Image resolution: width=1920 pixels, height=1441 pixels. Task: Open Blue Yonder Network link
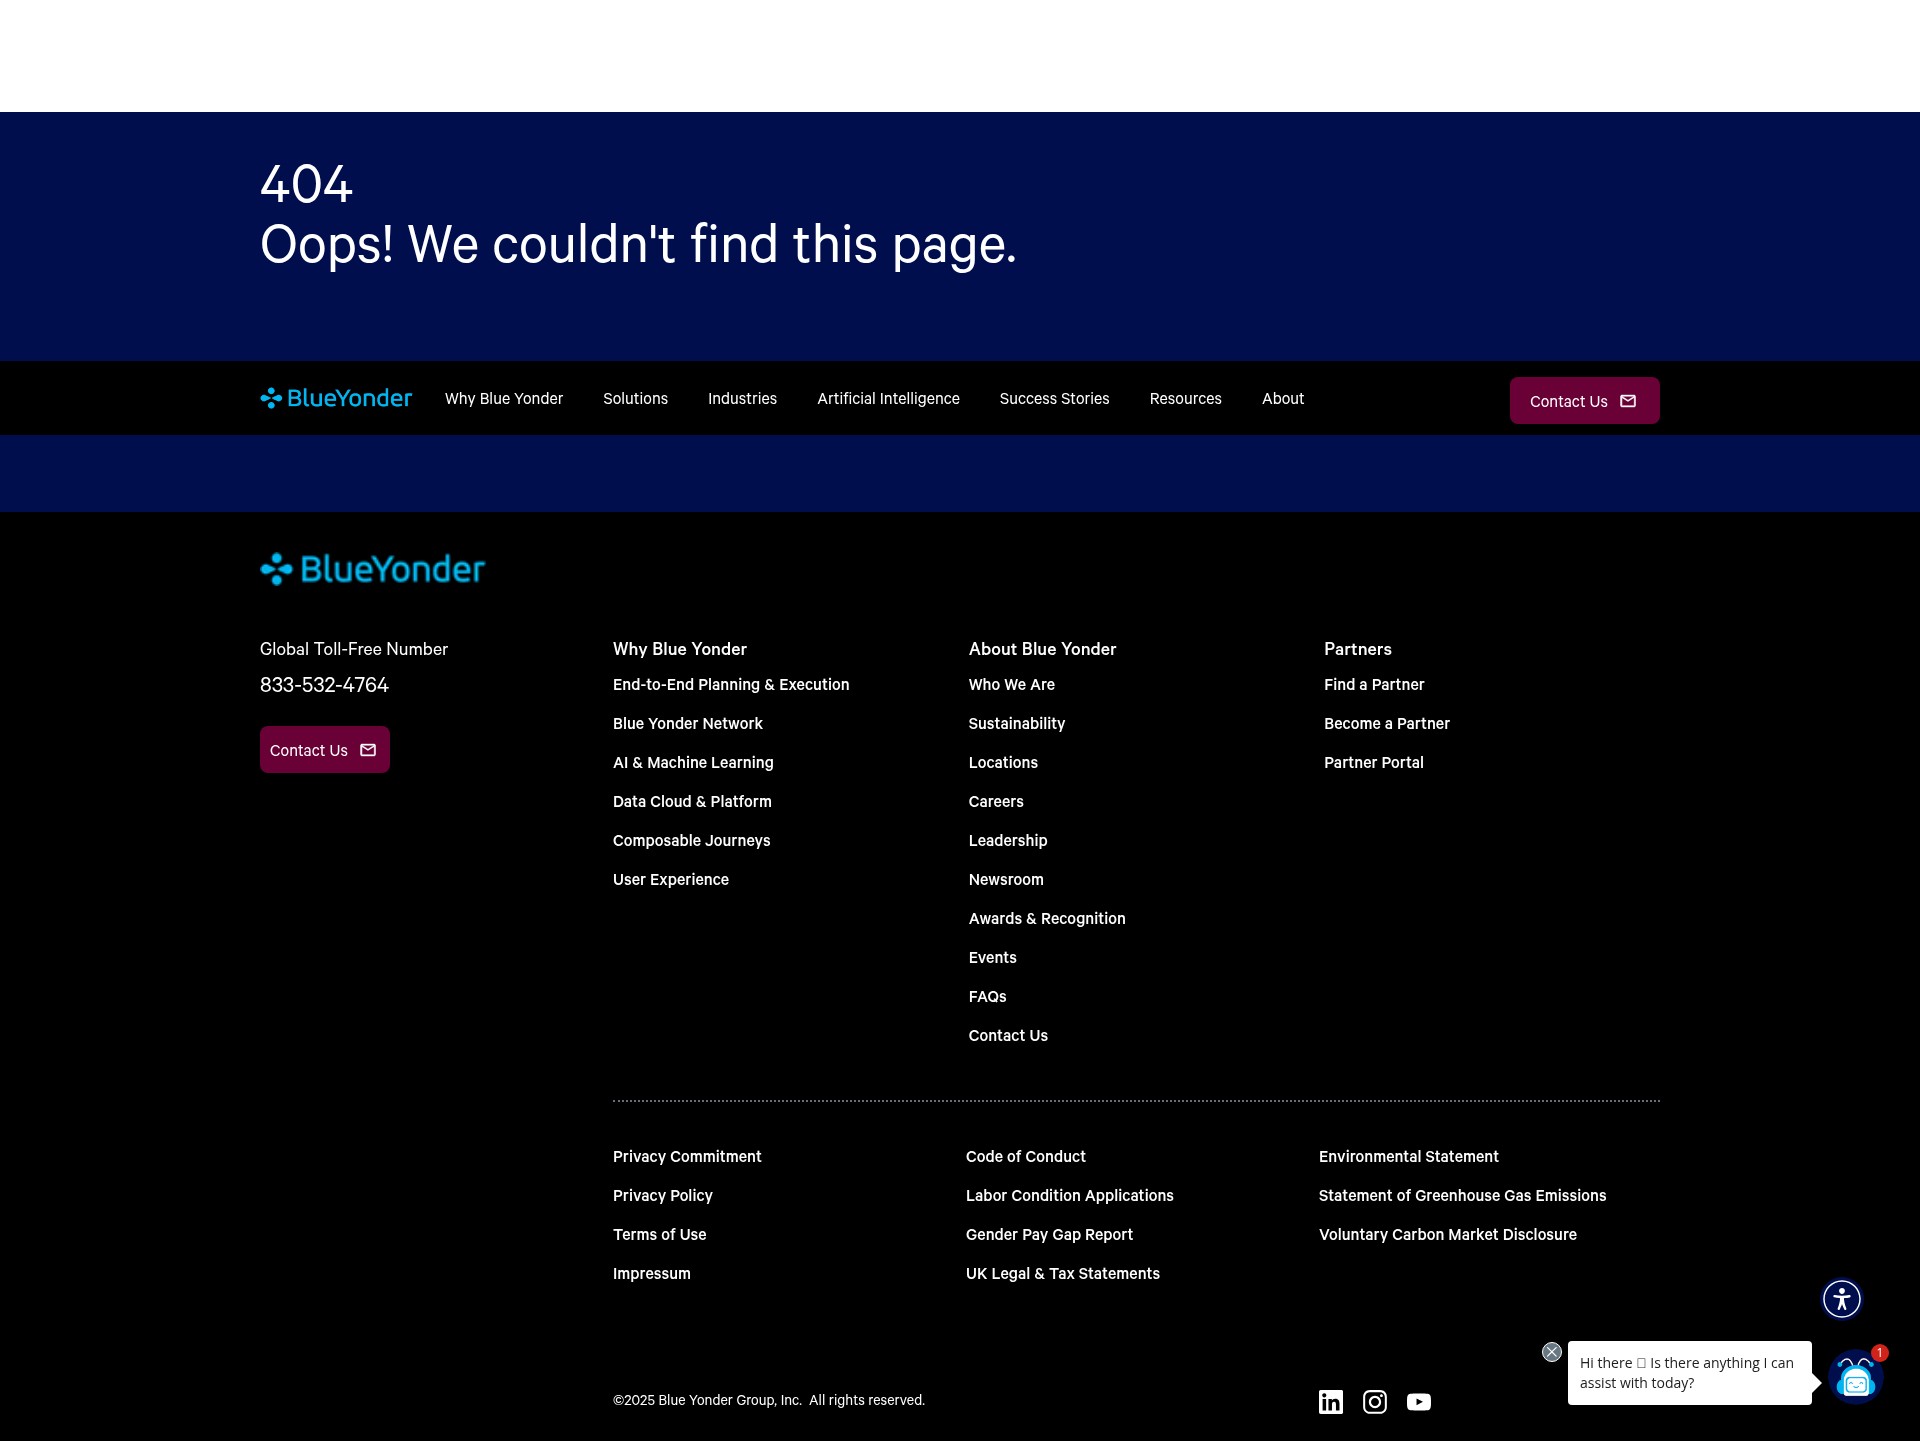pyautogui.click(x=687, y=723)
